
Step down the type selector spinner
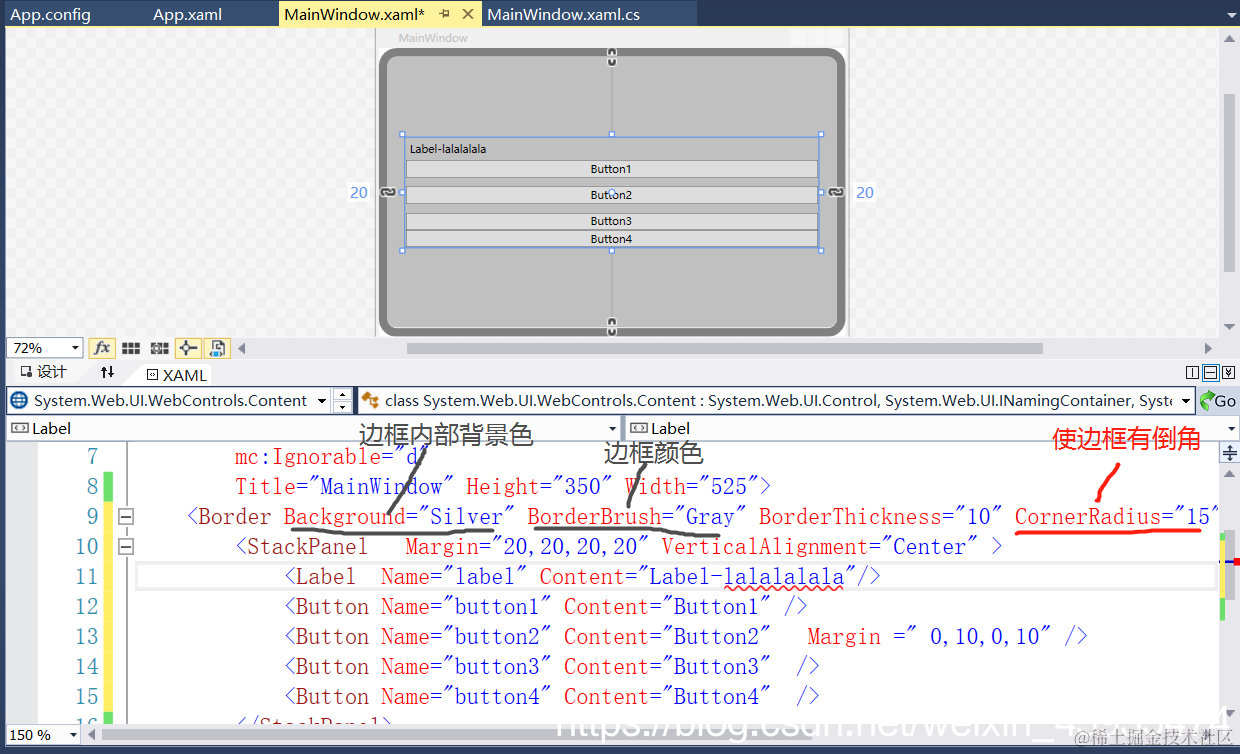(x=343, y=407)
